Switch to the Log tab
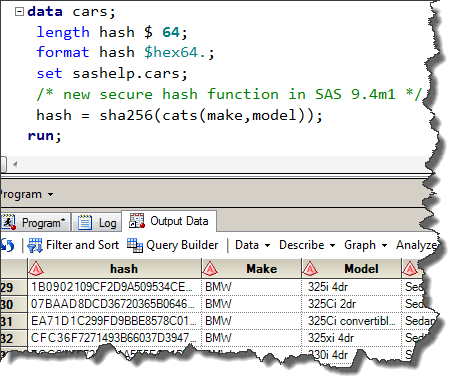This screenshot has width=462, height=389. click(x=97, y=223)
